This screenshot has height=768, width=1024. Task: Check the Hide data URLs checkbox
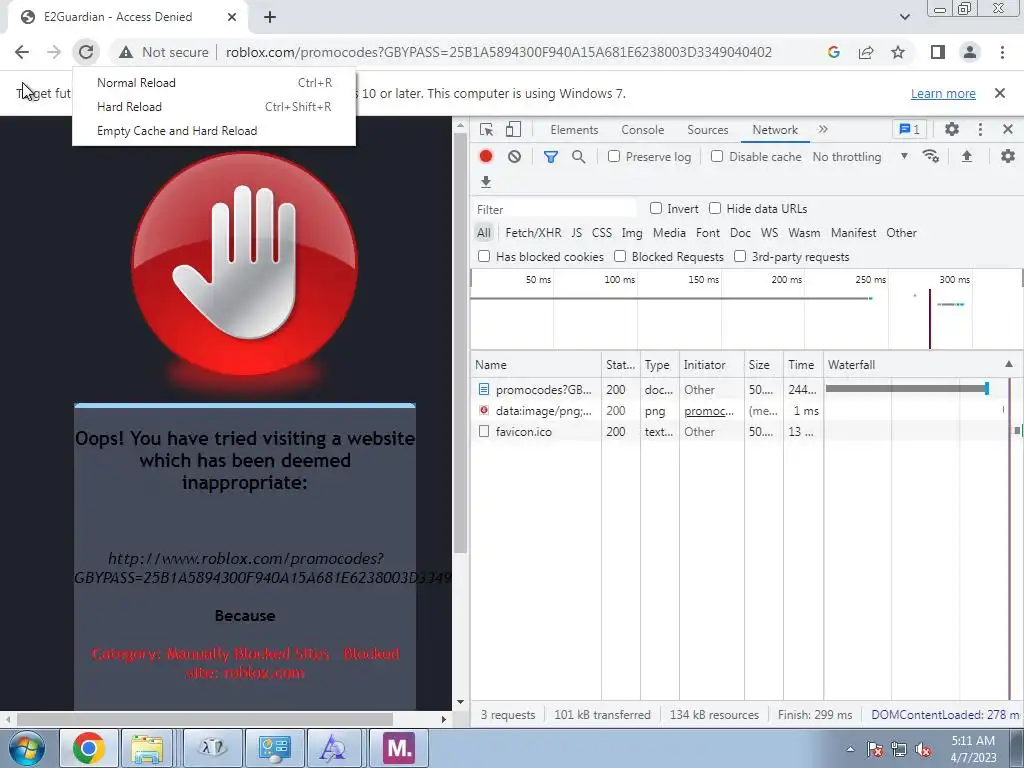pos(715,208)
